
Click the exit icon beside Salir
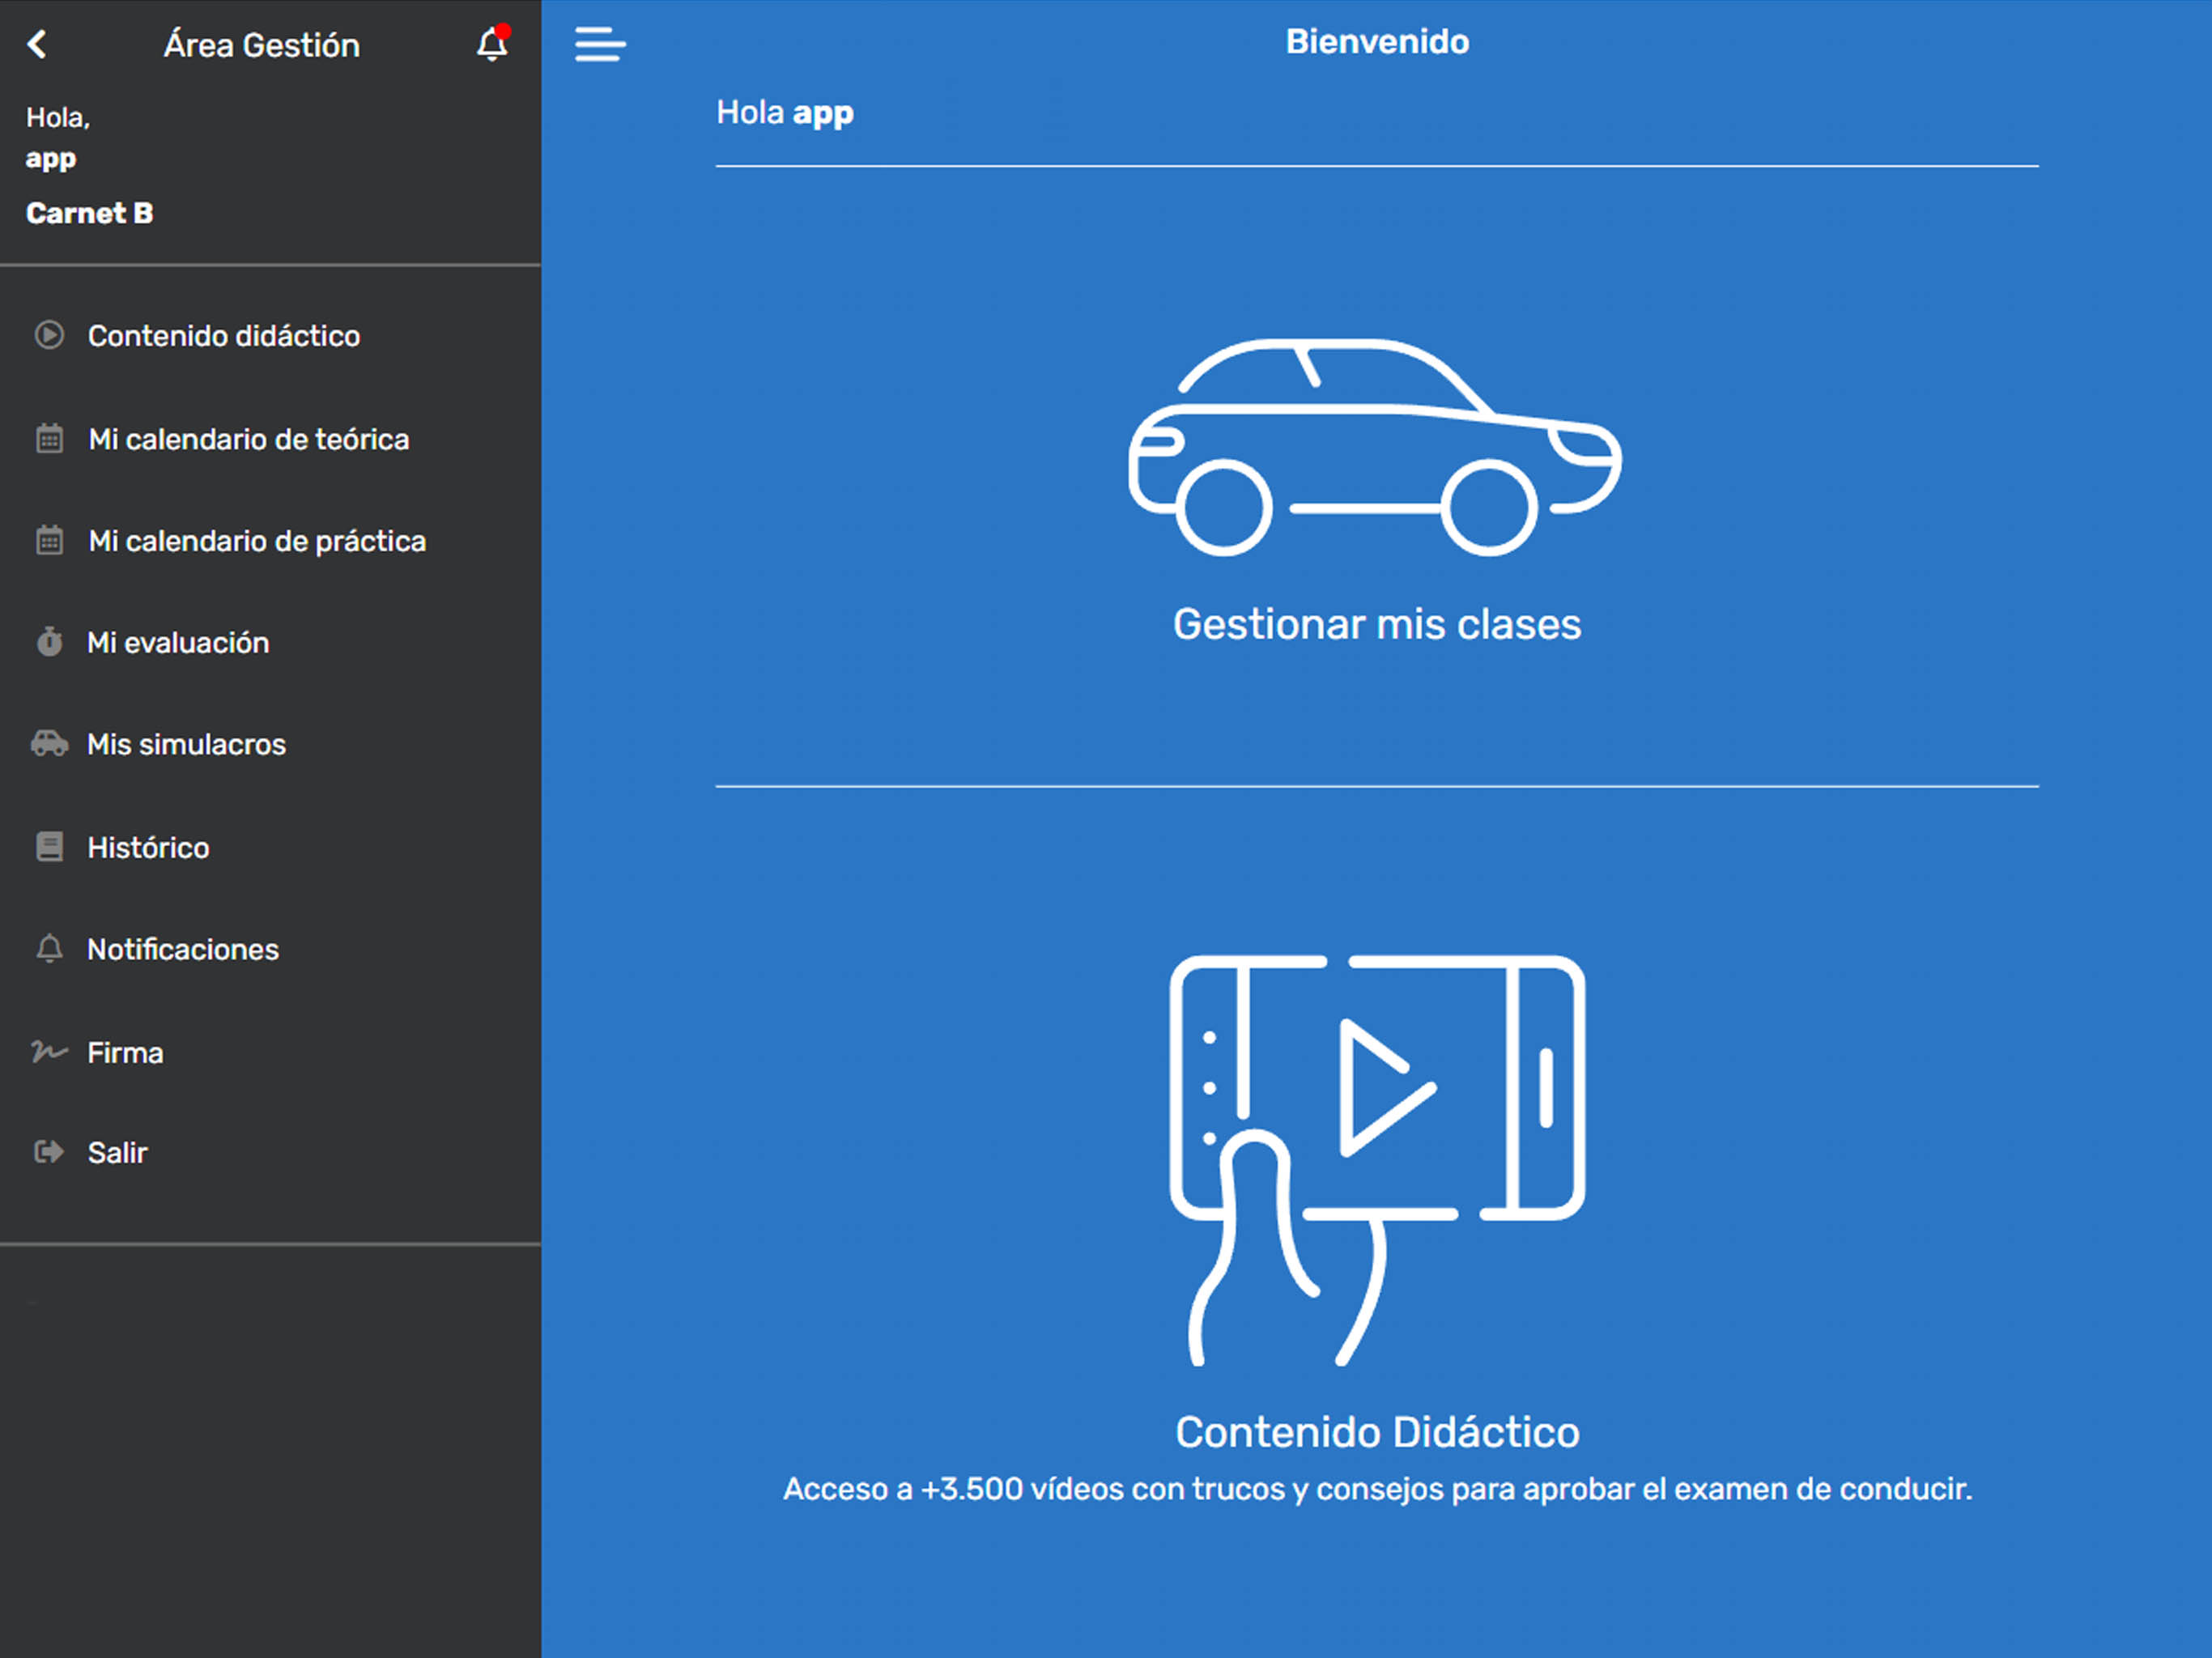[x=49, y=1152]
